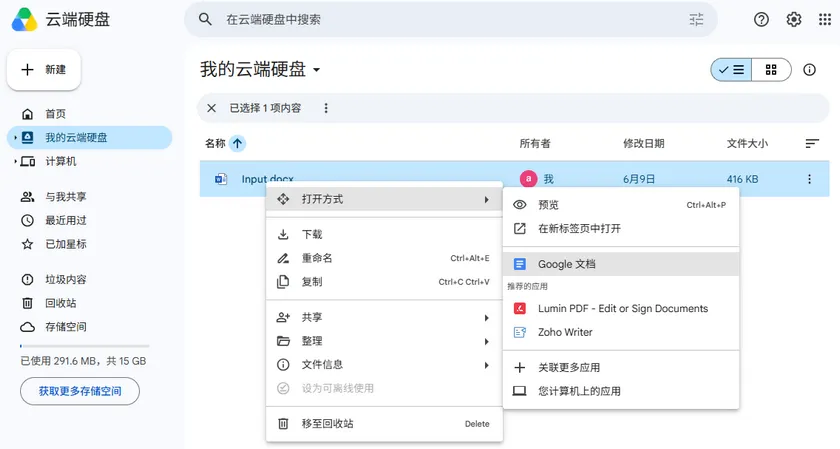Choose 下载 from context menu

click(x=384, y=234)
